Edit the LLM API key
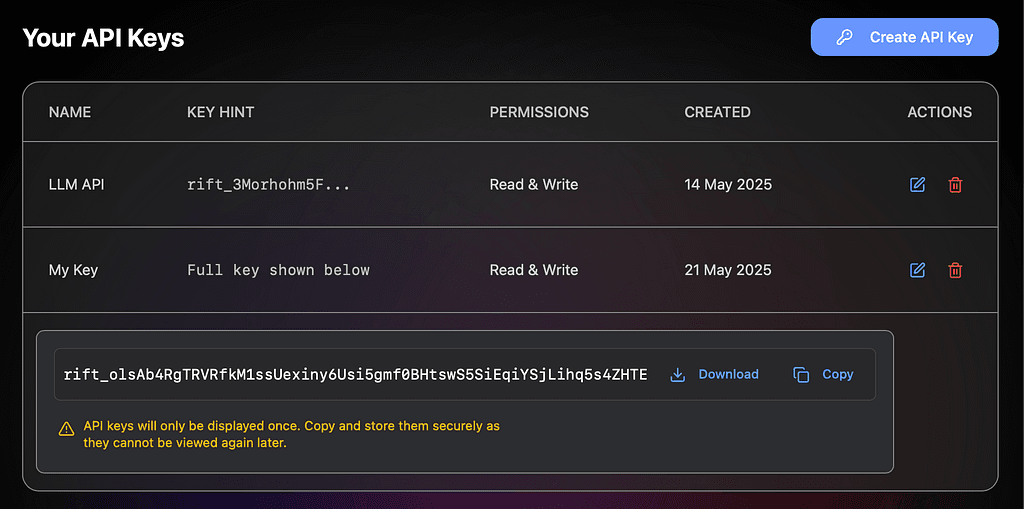This screenshot has height=509, width=1024. [x=918, y=185]
